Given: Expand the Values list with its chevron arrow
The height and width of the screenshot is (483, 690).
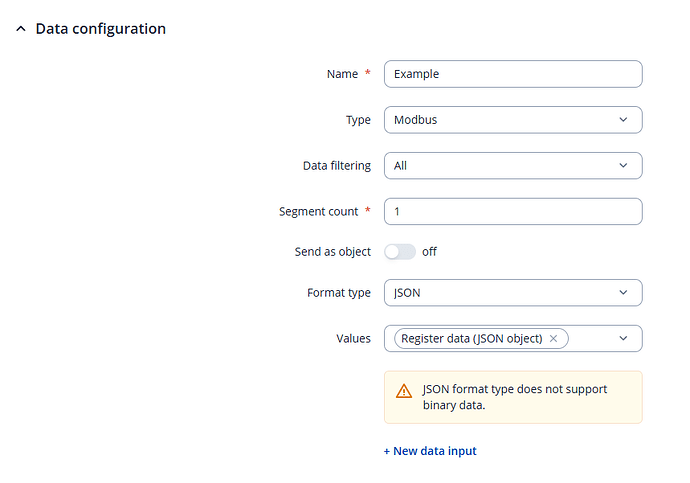Looking at the screenshot, I should click(623, 339).
